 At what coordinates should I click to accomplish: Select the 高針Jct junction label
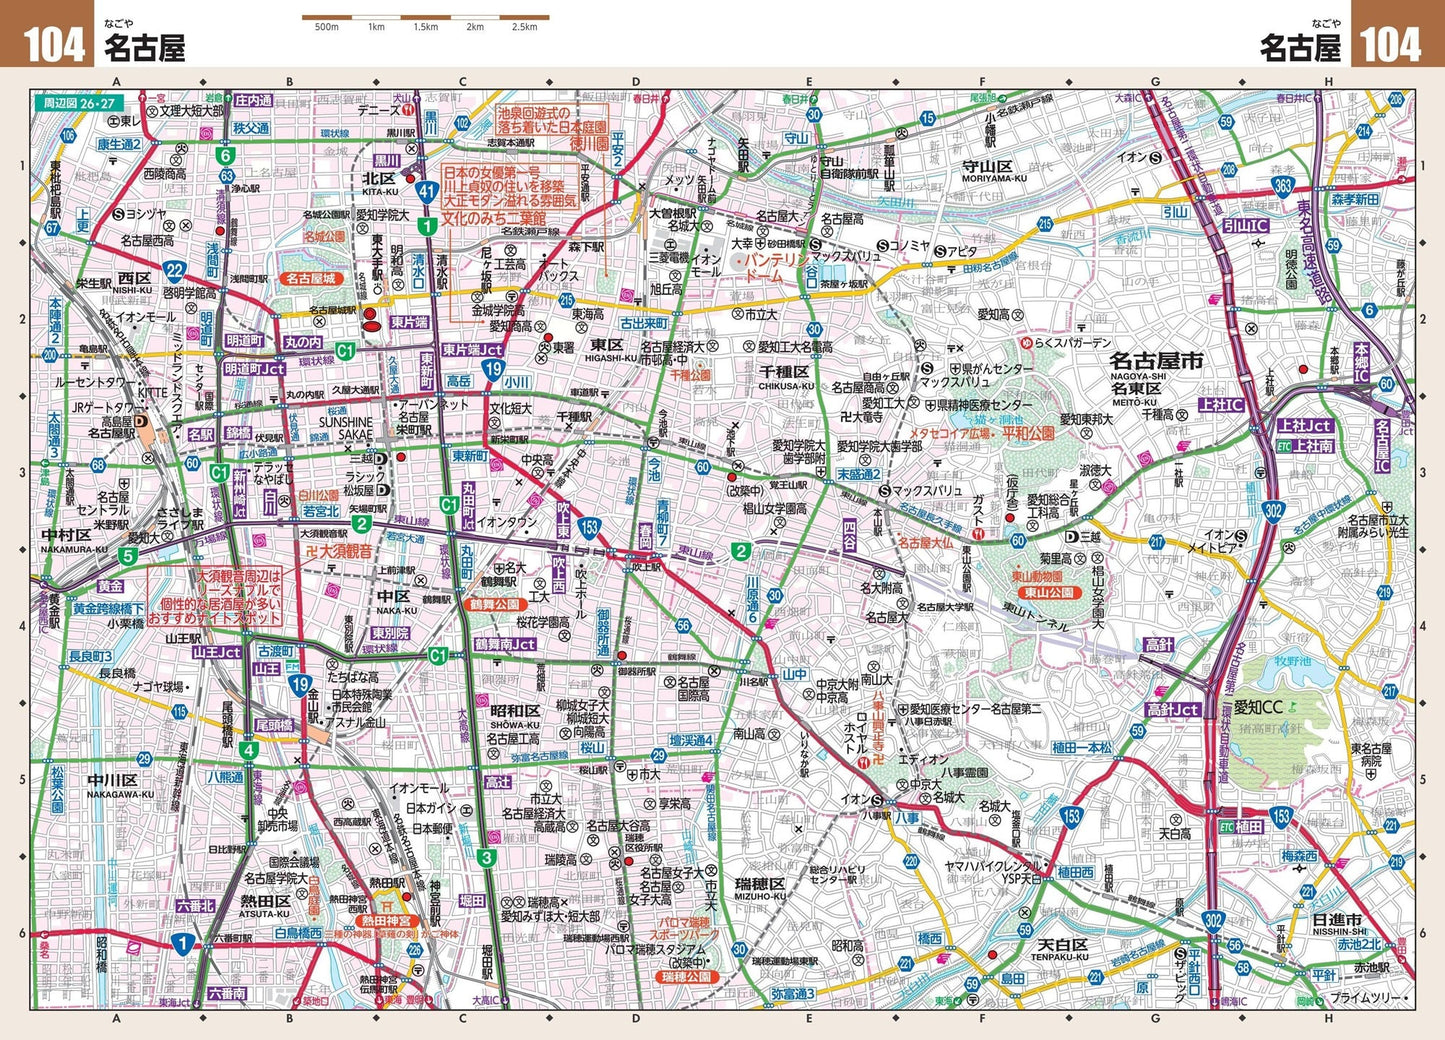1173,710
